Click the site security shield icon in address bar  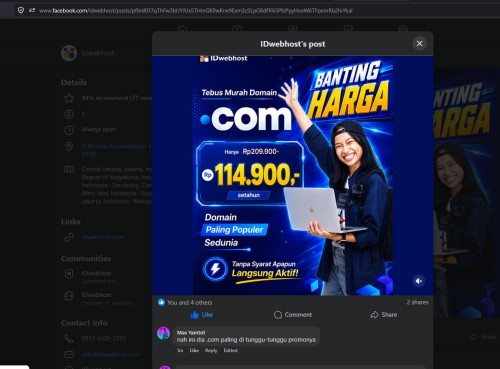tap(21, 10)
